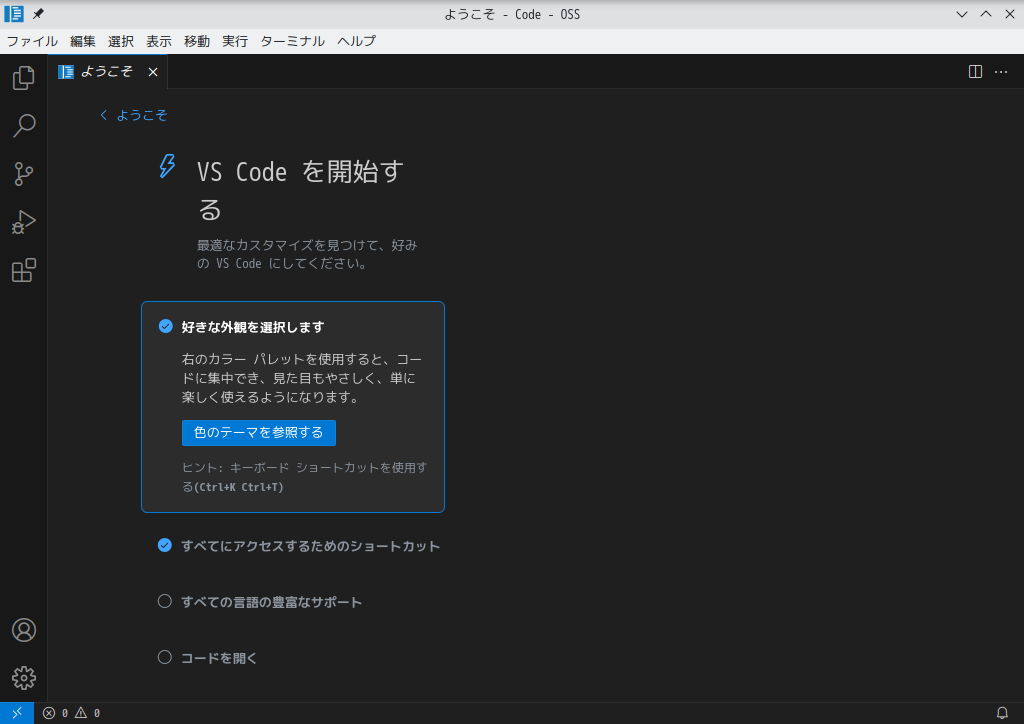Select the ようこそ editor tab
Screen dimensions: 1024x724
[x=108, y=71]
